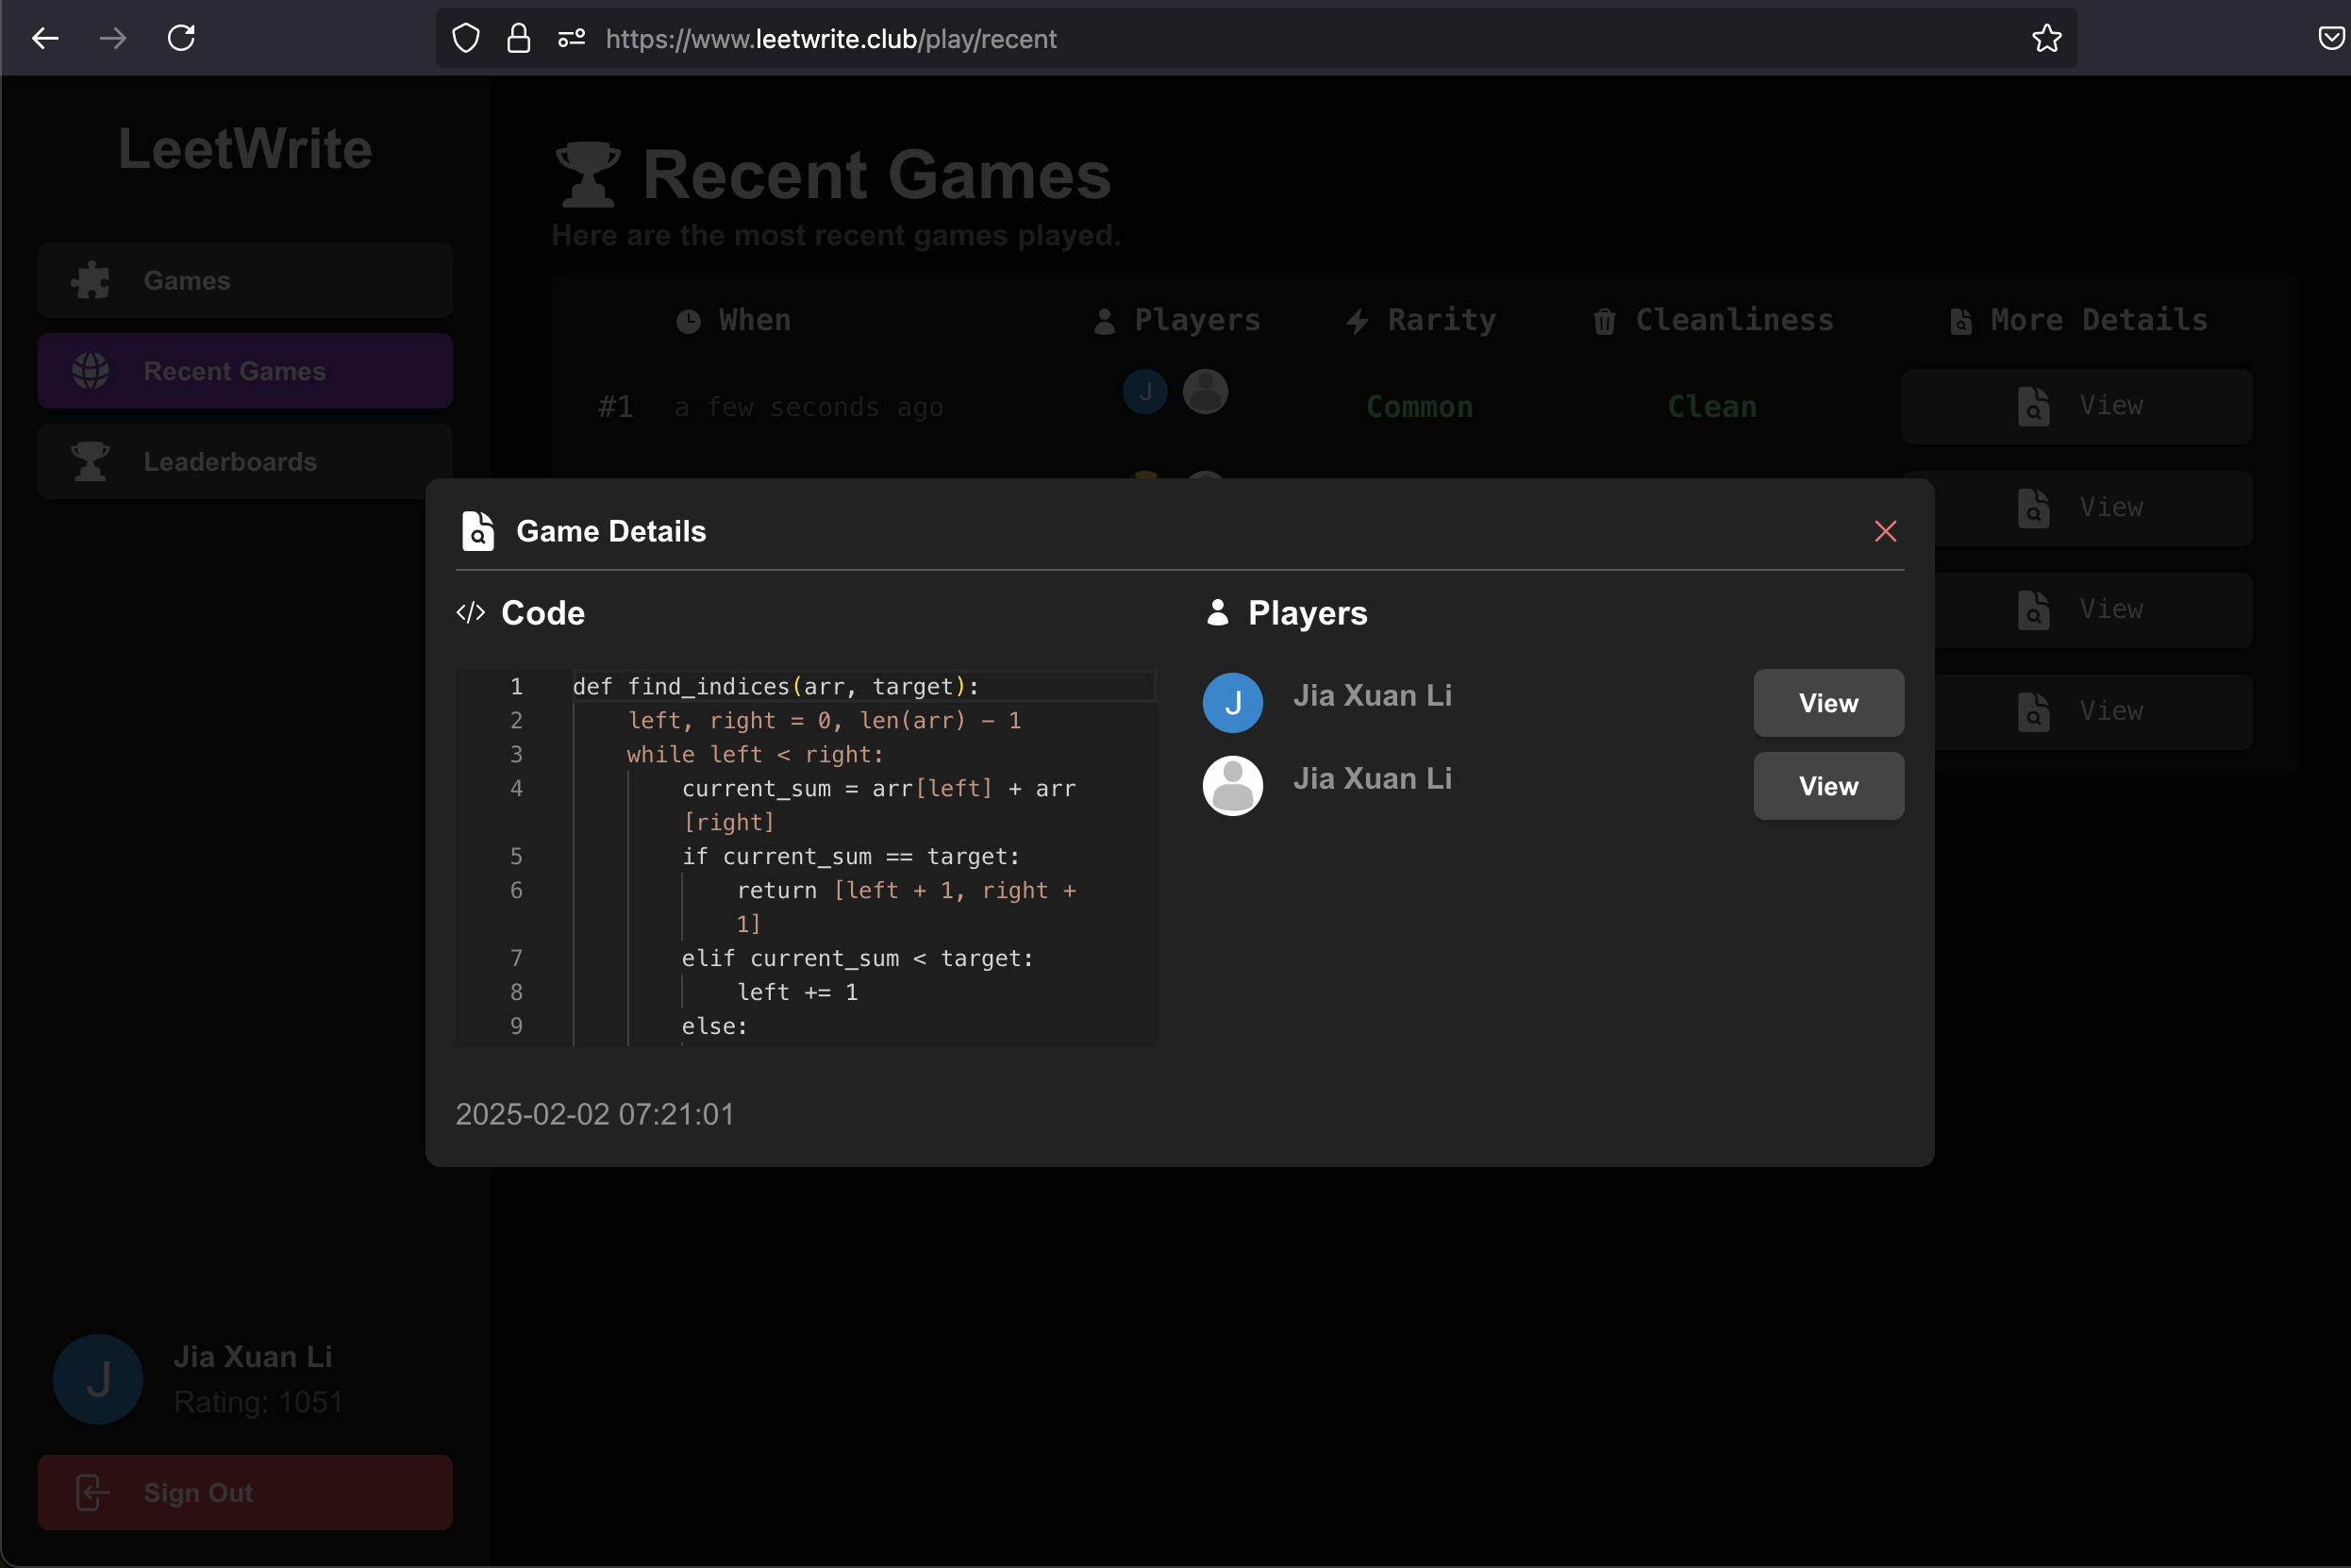The image size is (2351, 1568).
Task: Click the LeetWrite logo title
Action: tap(245, 149)
